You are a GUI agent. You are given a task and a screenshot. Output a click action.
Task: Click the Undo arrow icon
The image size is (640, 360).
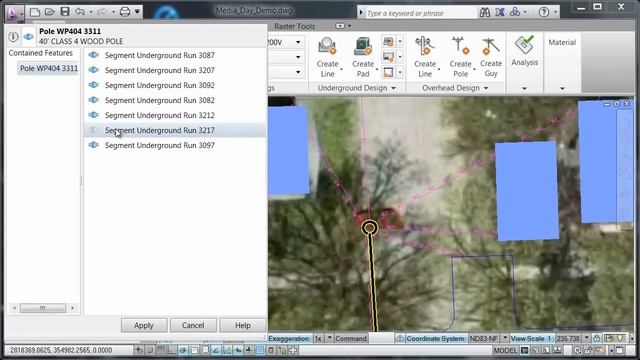point(80,12)
